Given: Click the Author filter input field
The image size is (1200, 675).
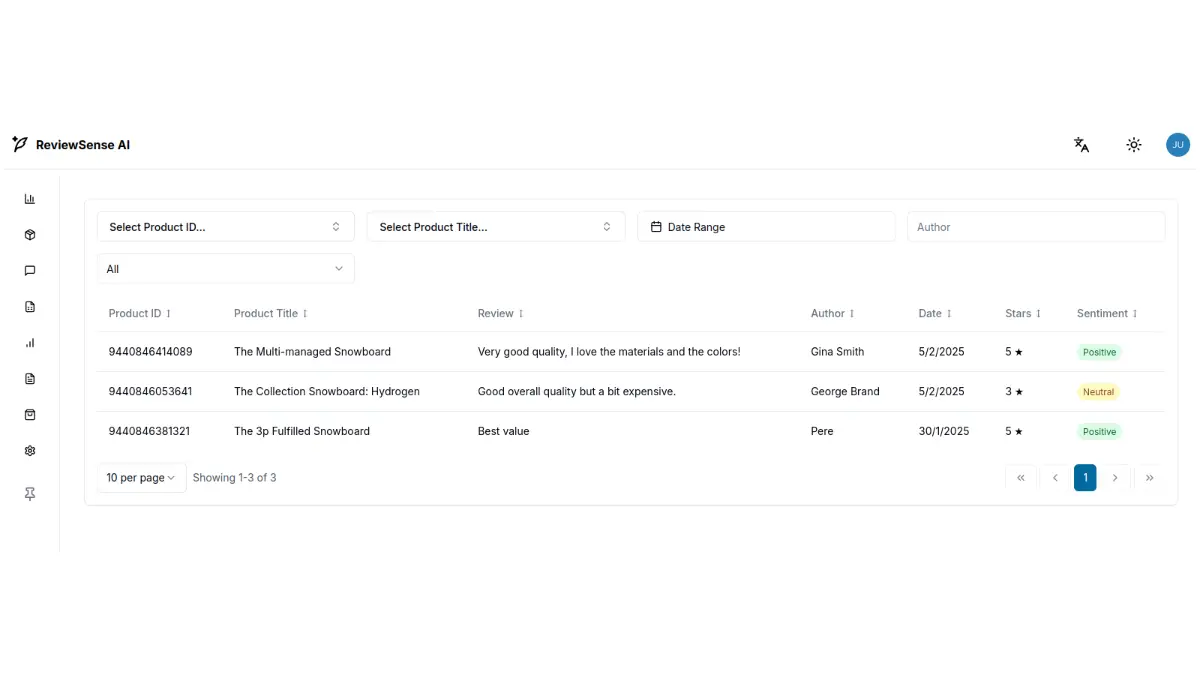Looking at the screenshot, I should click(x=1035, y=227).
